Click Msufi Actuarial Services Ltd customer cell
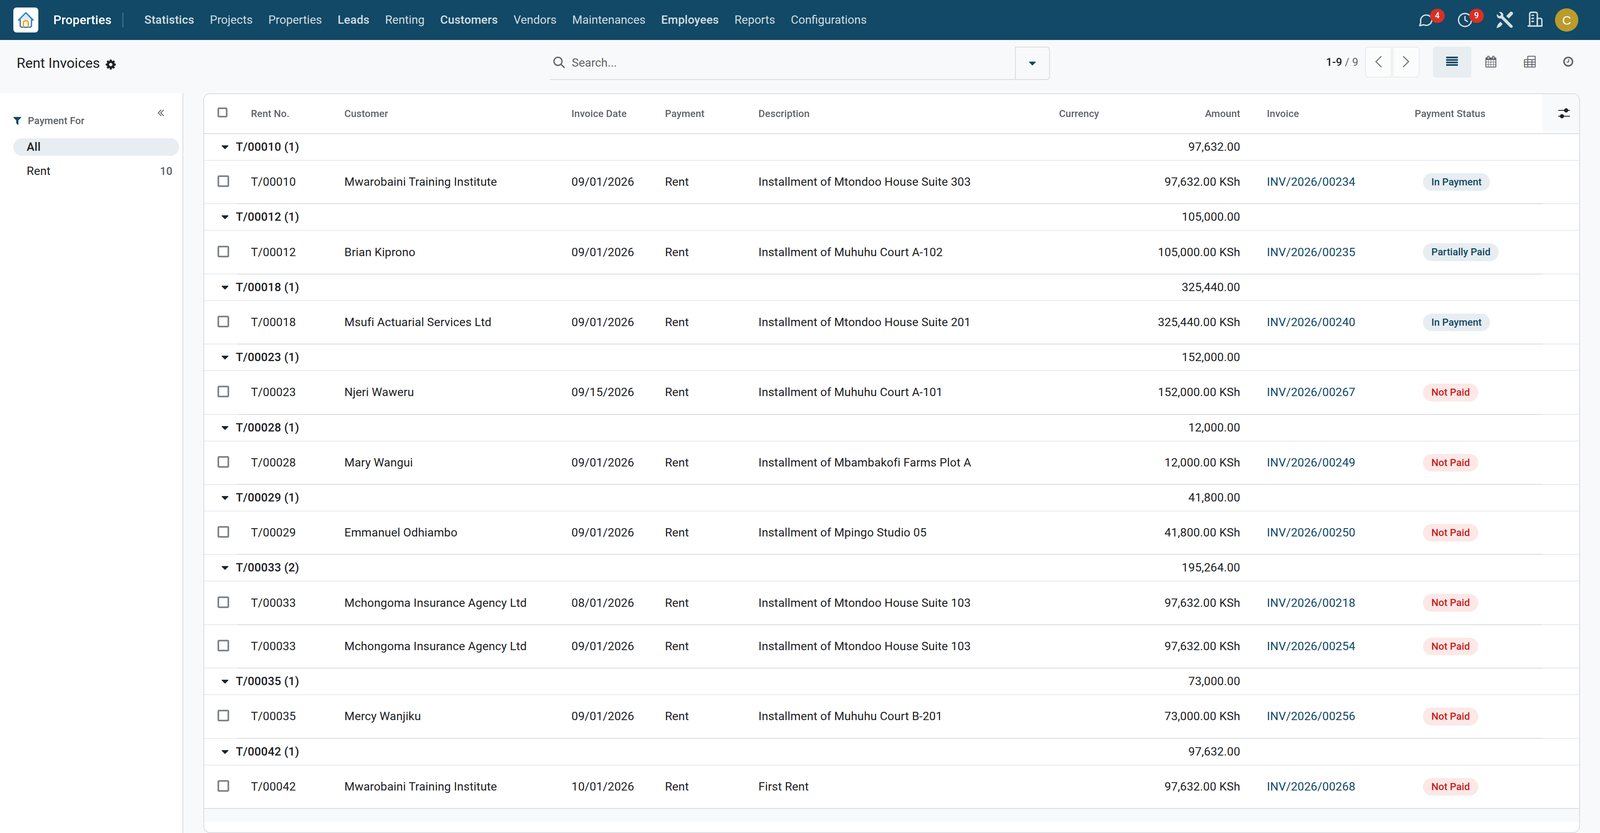Image resolution: width=1600 pixels, height=833 pixels. click(x=418, y=322)
